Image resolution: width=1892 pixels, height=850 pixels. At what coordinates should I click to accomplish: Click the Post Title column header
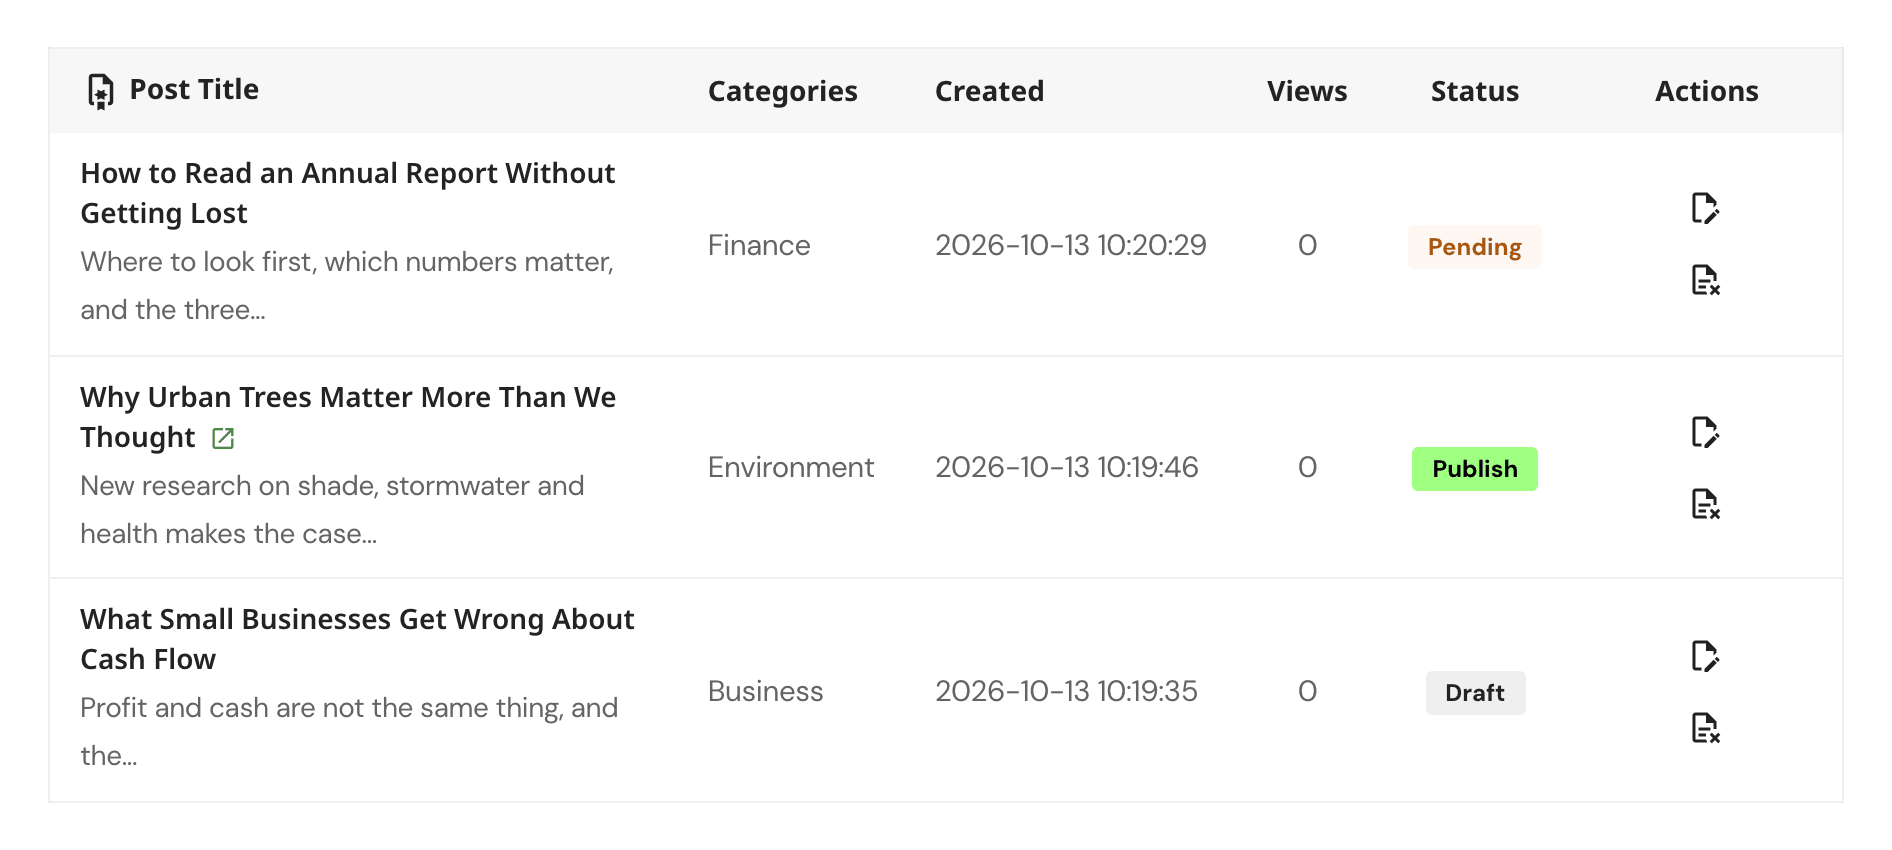click(194, 90)
